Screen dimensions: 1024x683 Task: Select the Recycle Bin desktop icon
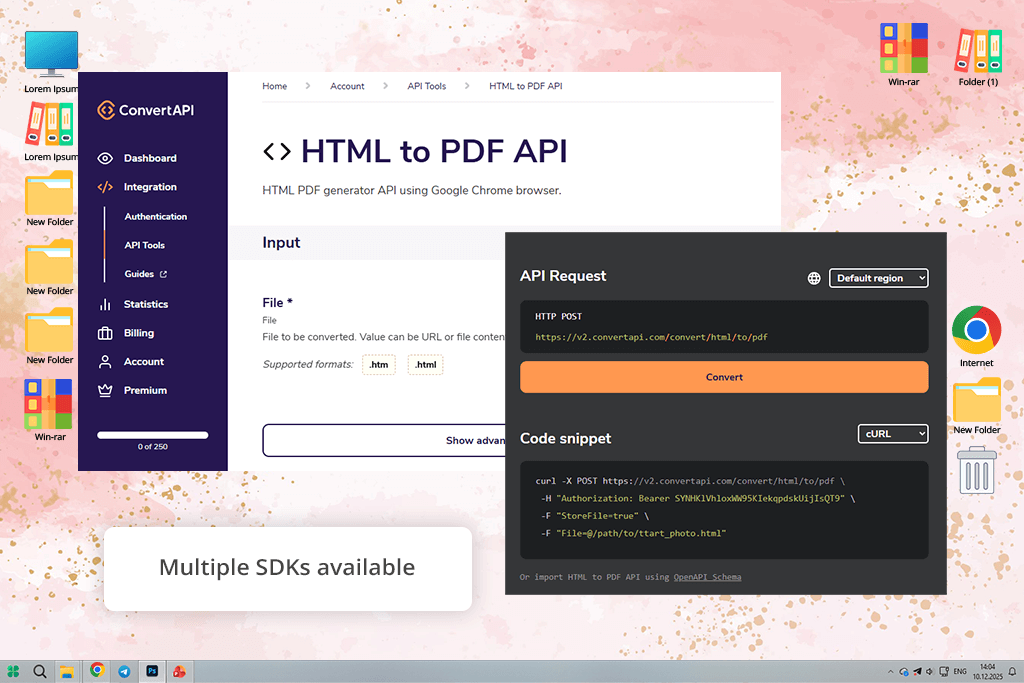tap(977, 470)
